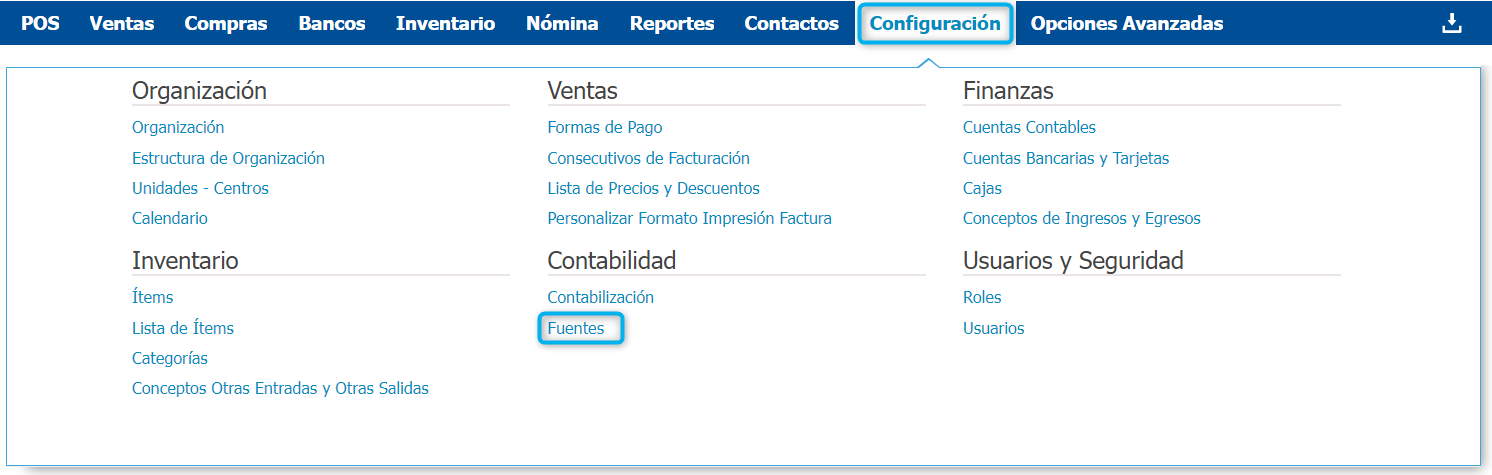Open the Fuentes link under Contabilidad
Screen dimensions: 1492x475
coord(576,328)
